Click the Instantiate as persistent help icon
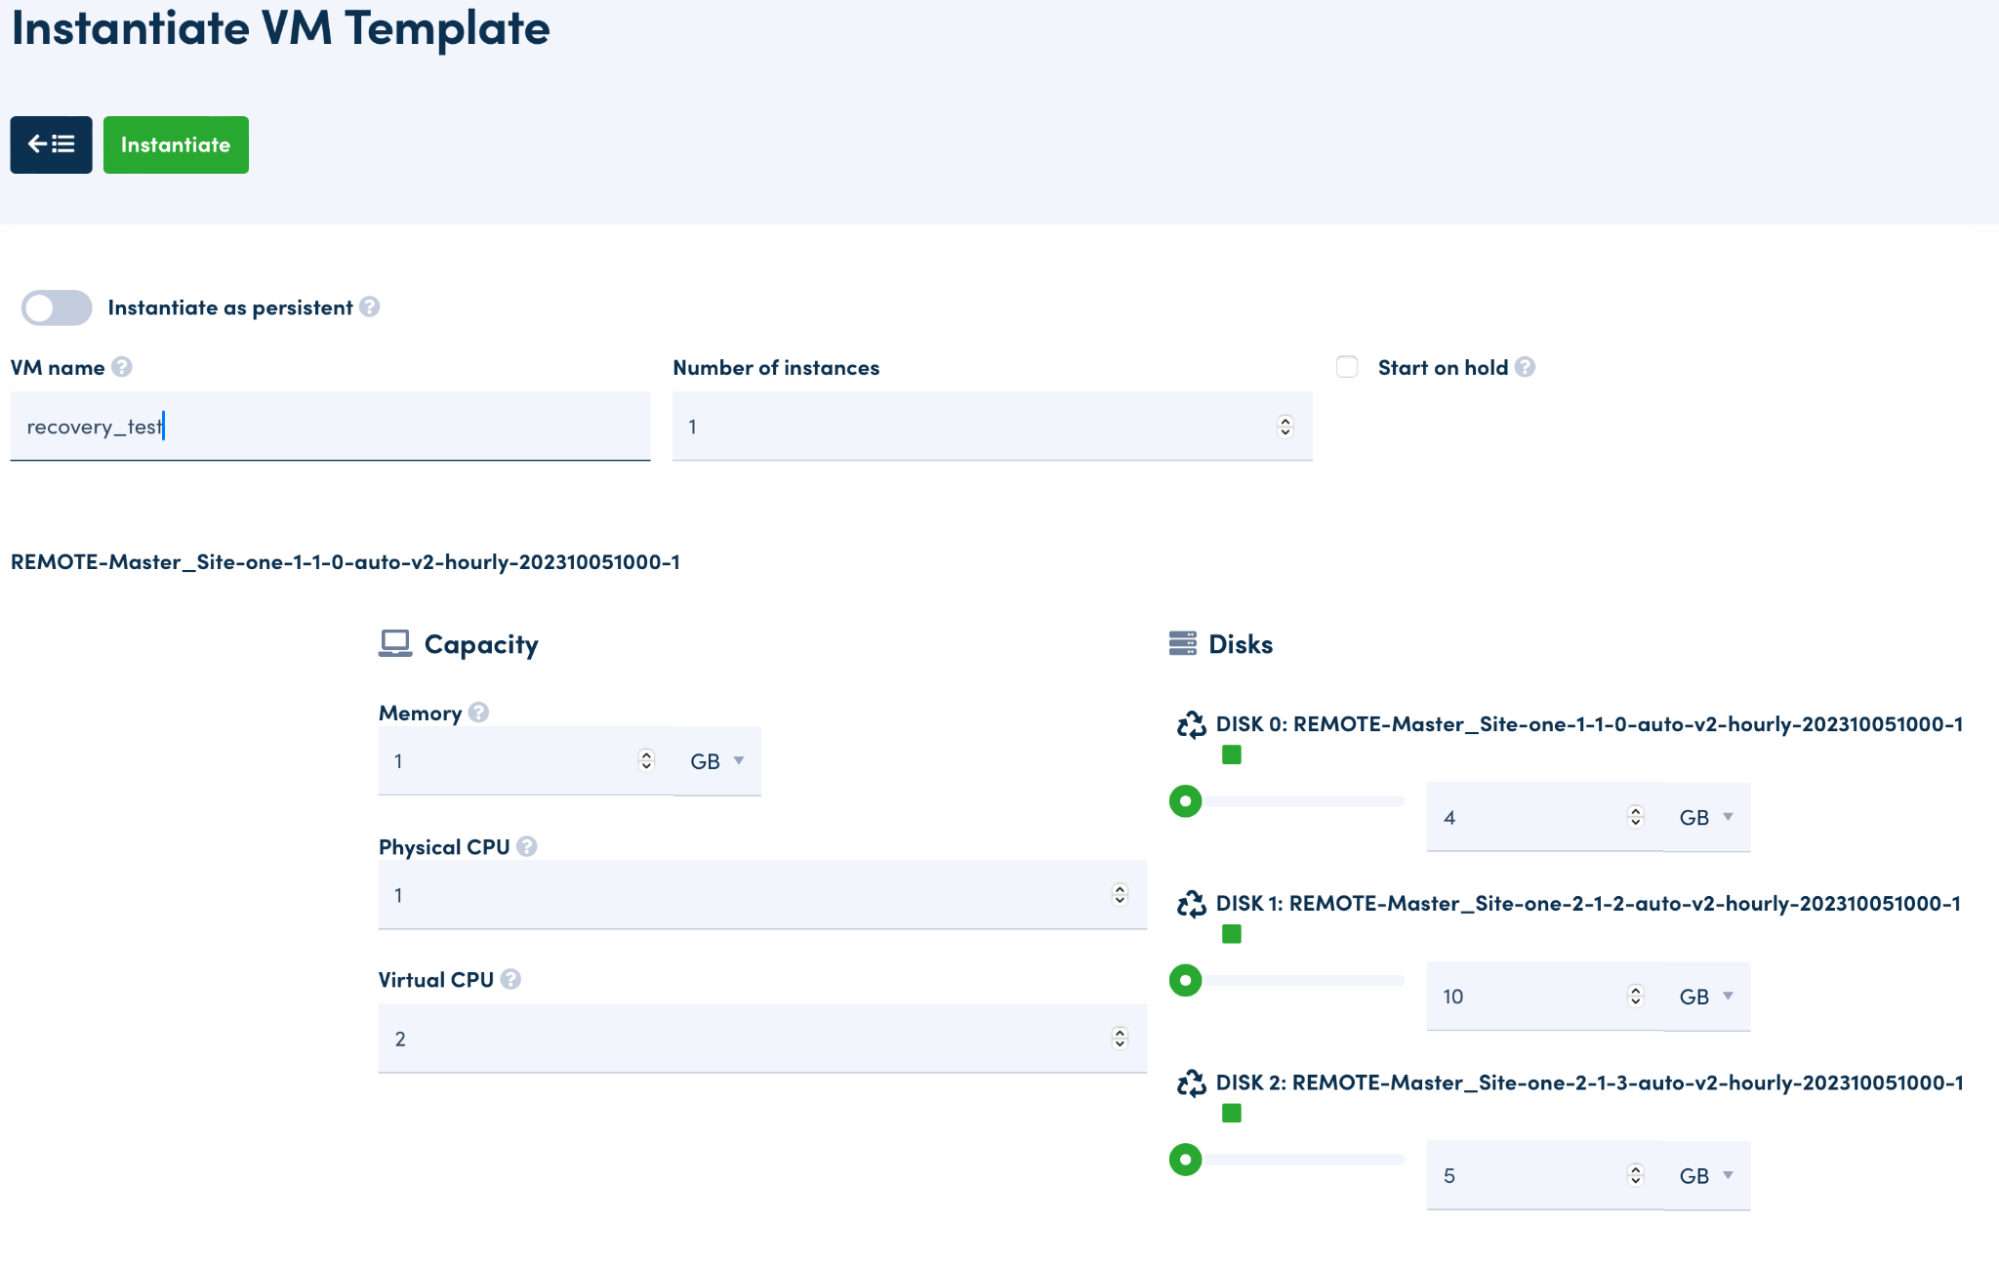Screen dimensions: 1999x1264 pos(370,307)
